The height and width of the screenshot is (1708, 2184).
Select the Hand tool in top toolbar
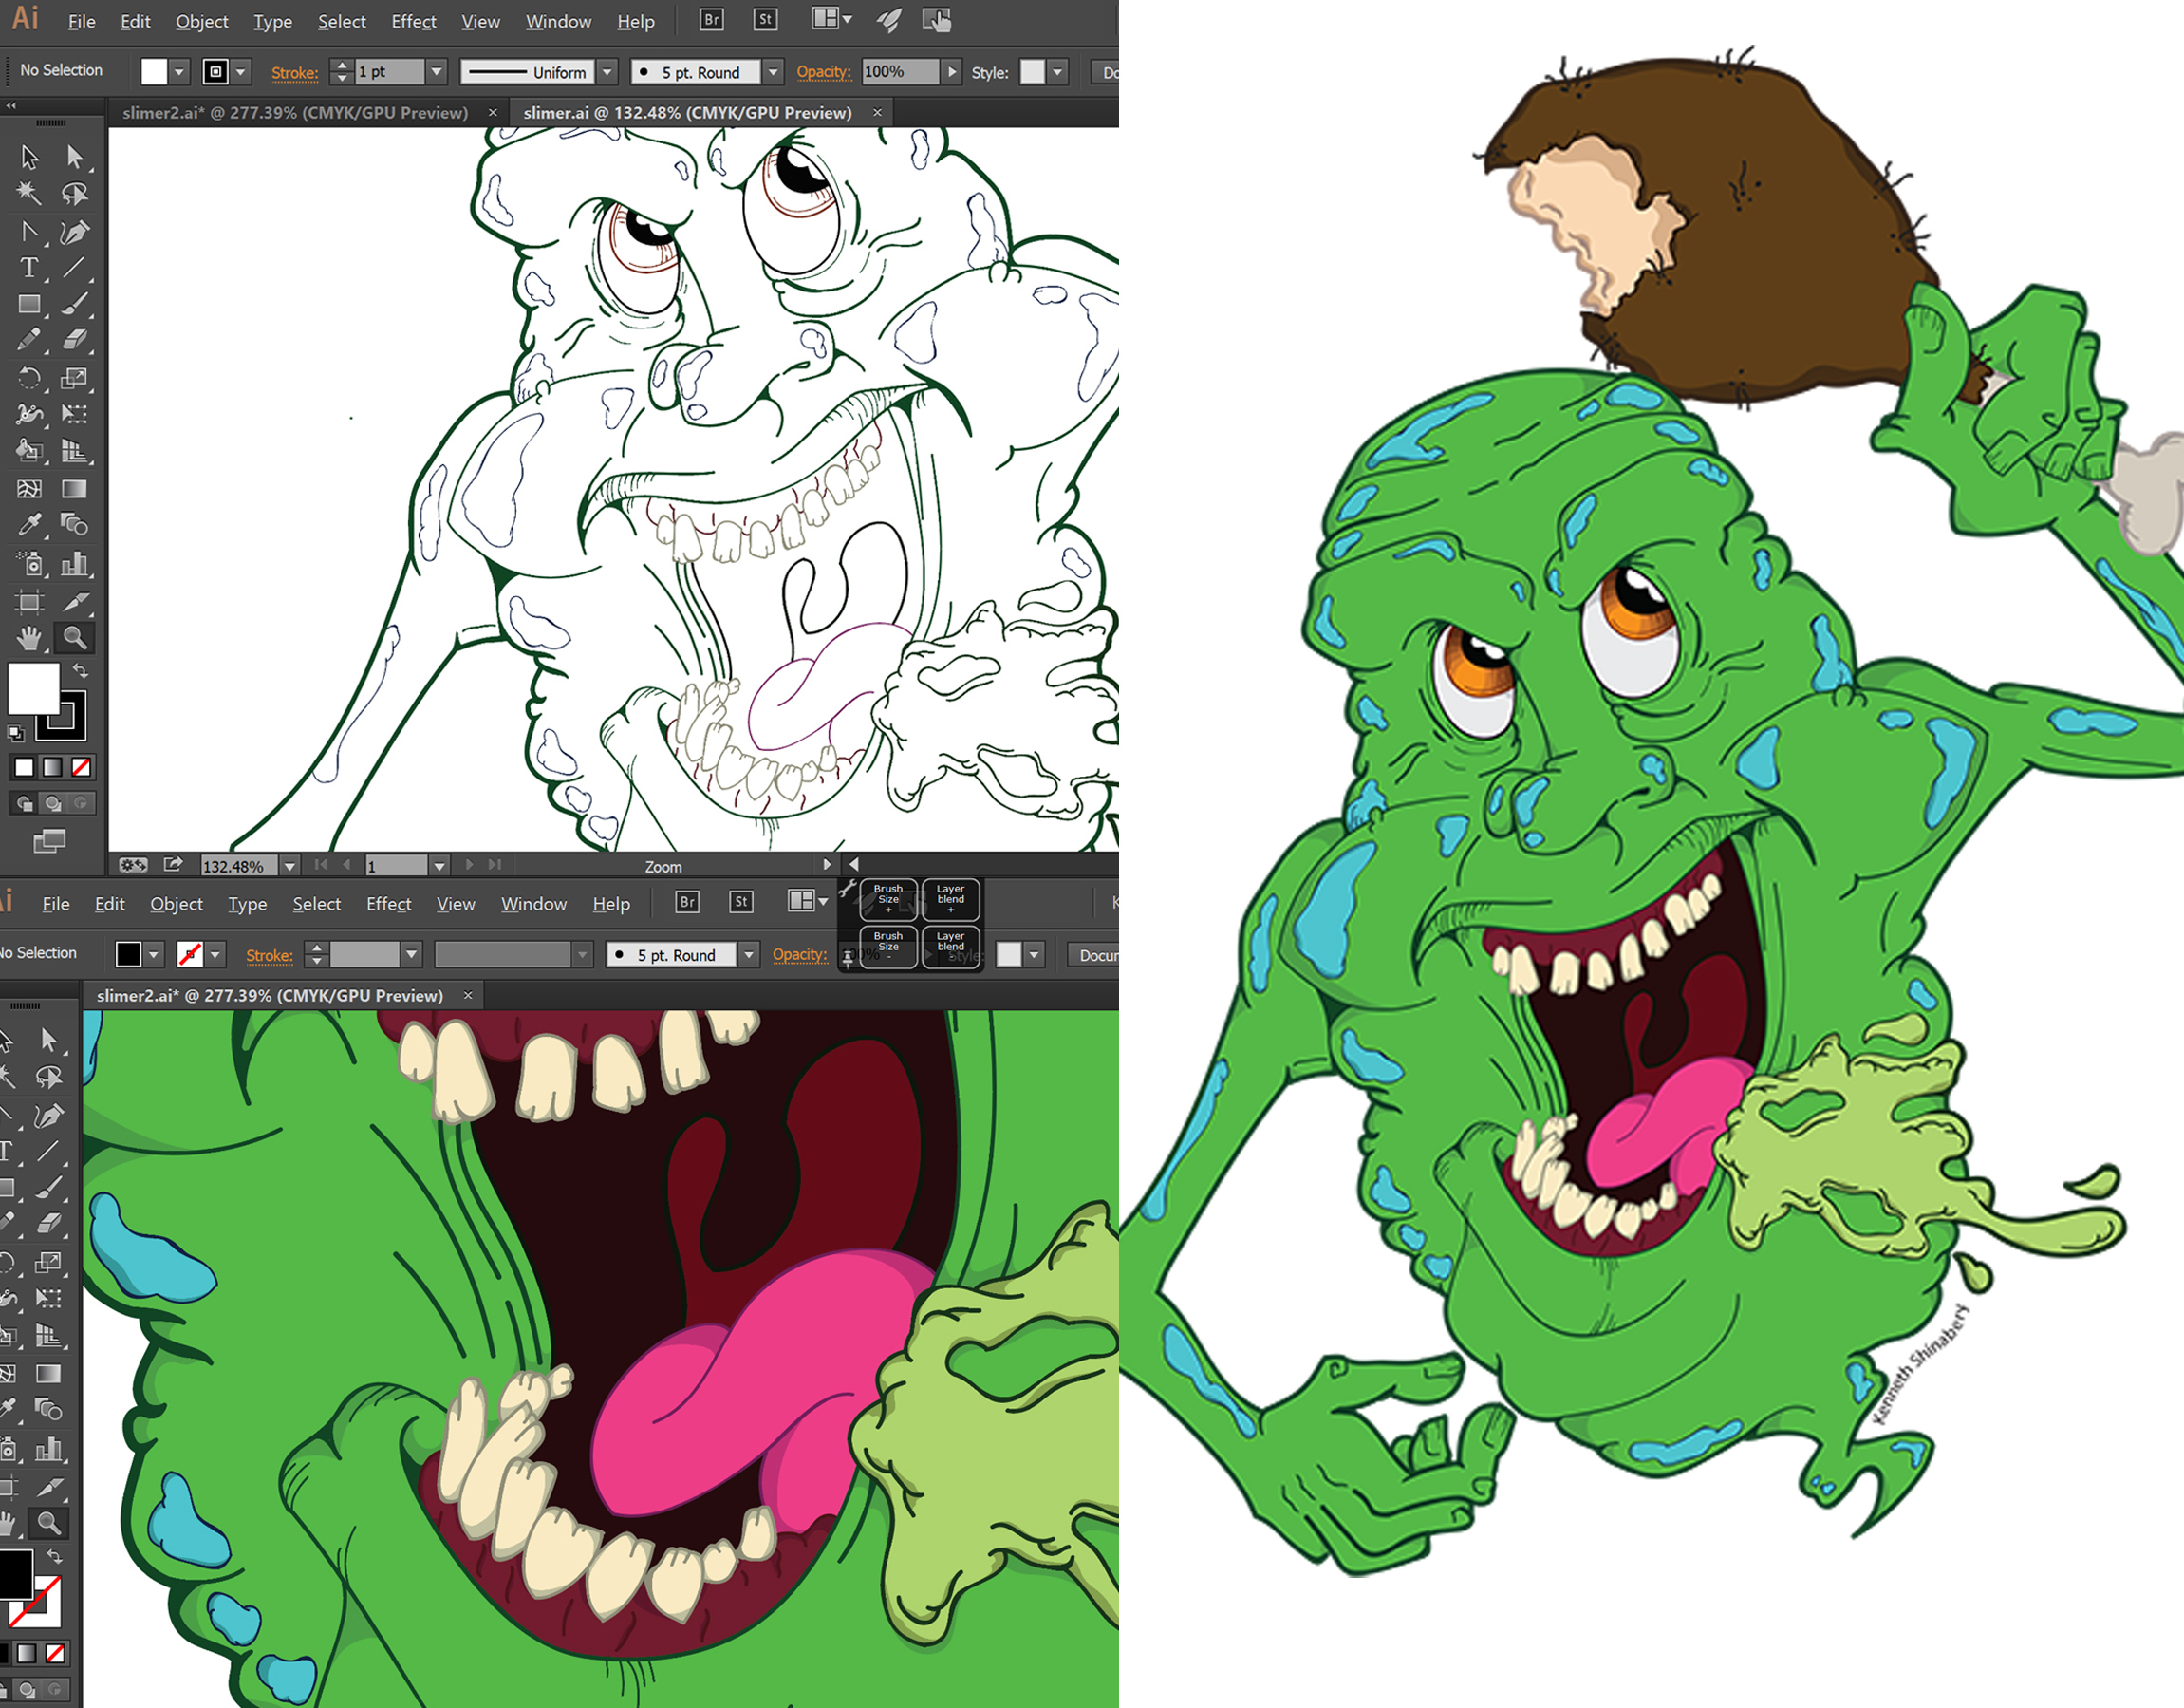(x=29, y=637)
